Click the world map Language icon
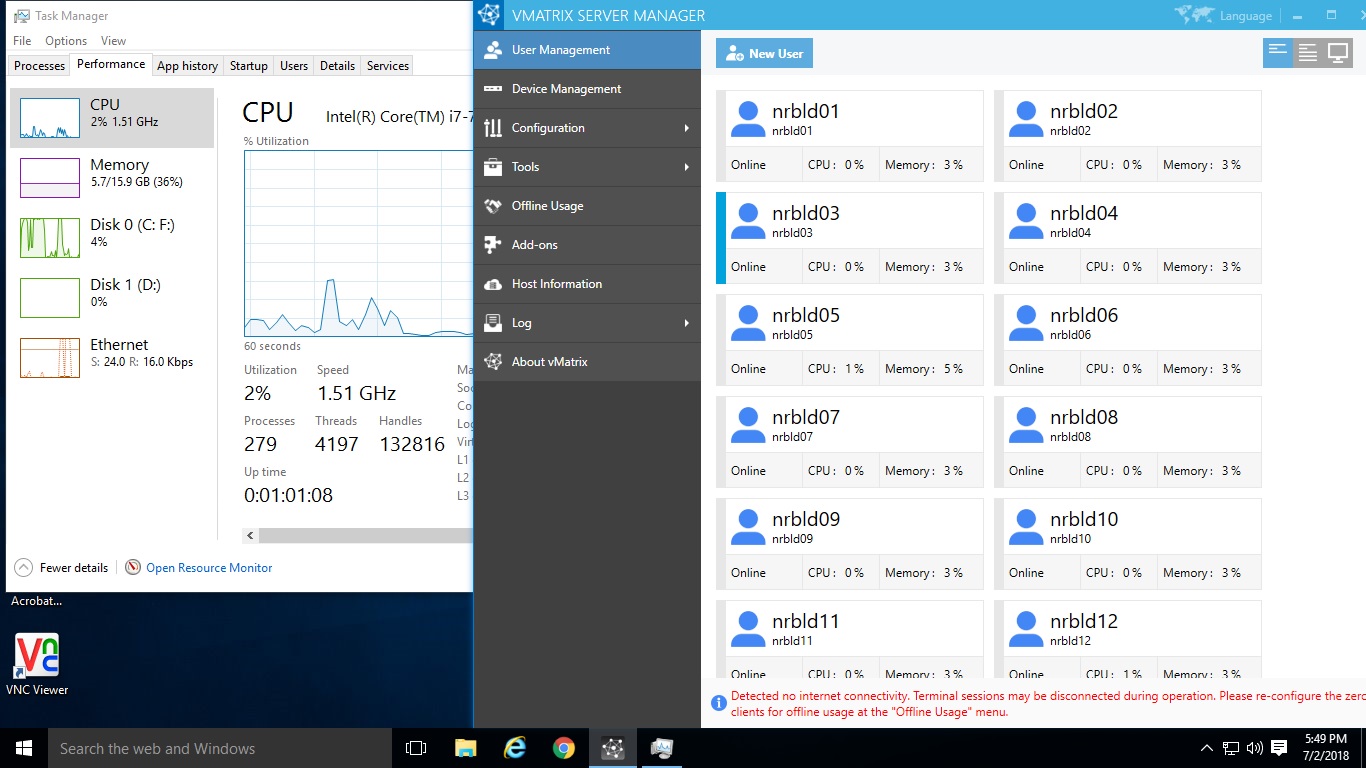 click(1194, 15)
